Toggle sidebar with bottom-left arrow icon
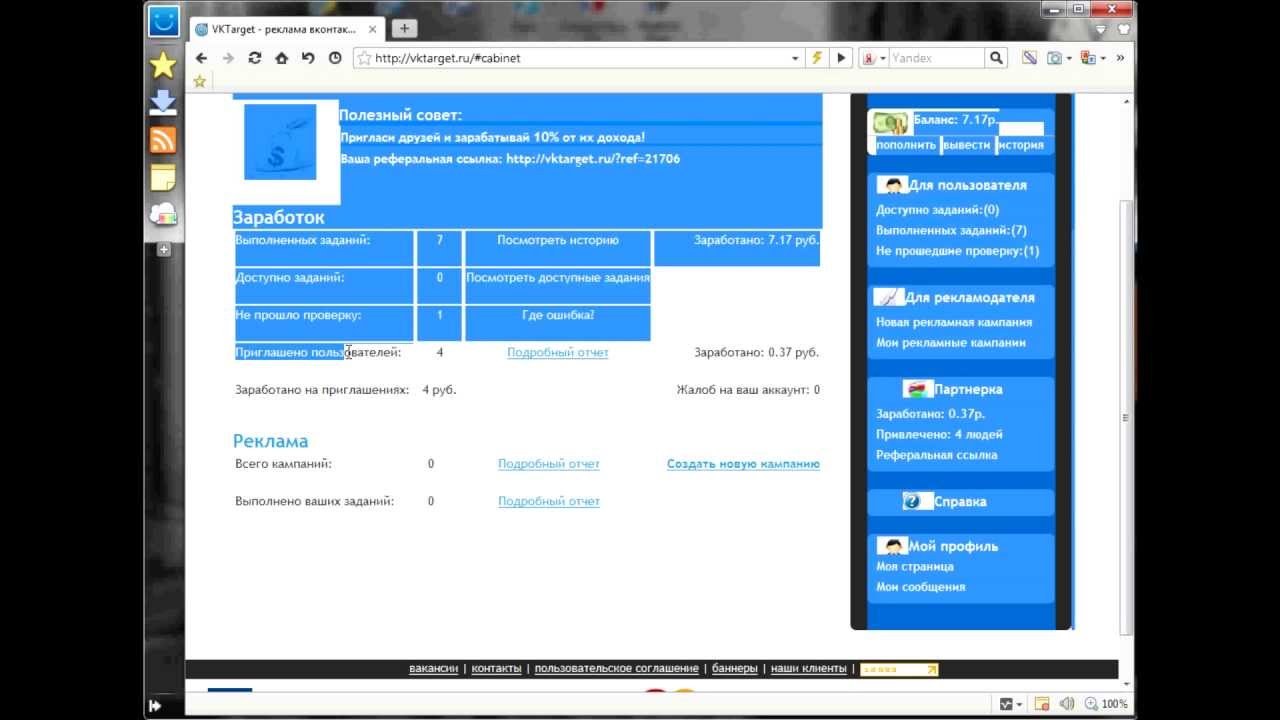Screen dimensions: 1280x720 155,706
